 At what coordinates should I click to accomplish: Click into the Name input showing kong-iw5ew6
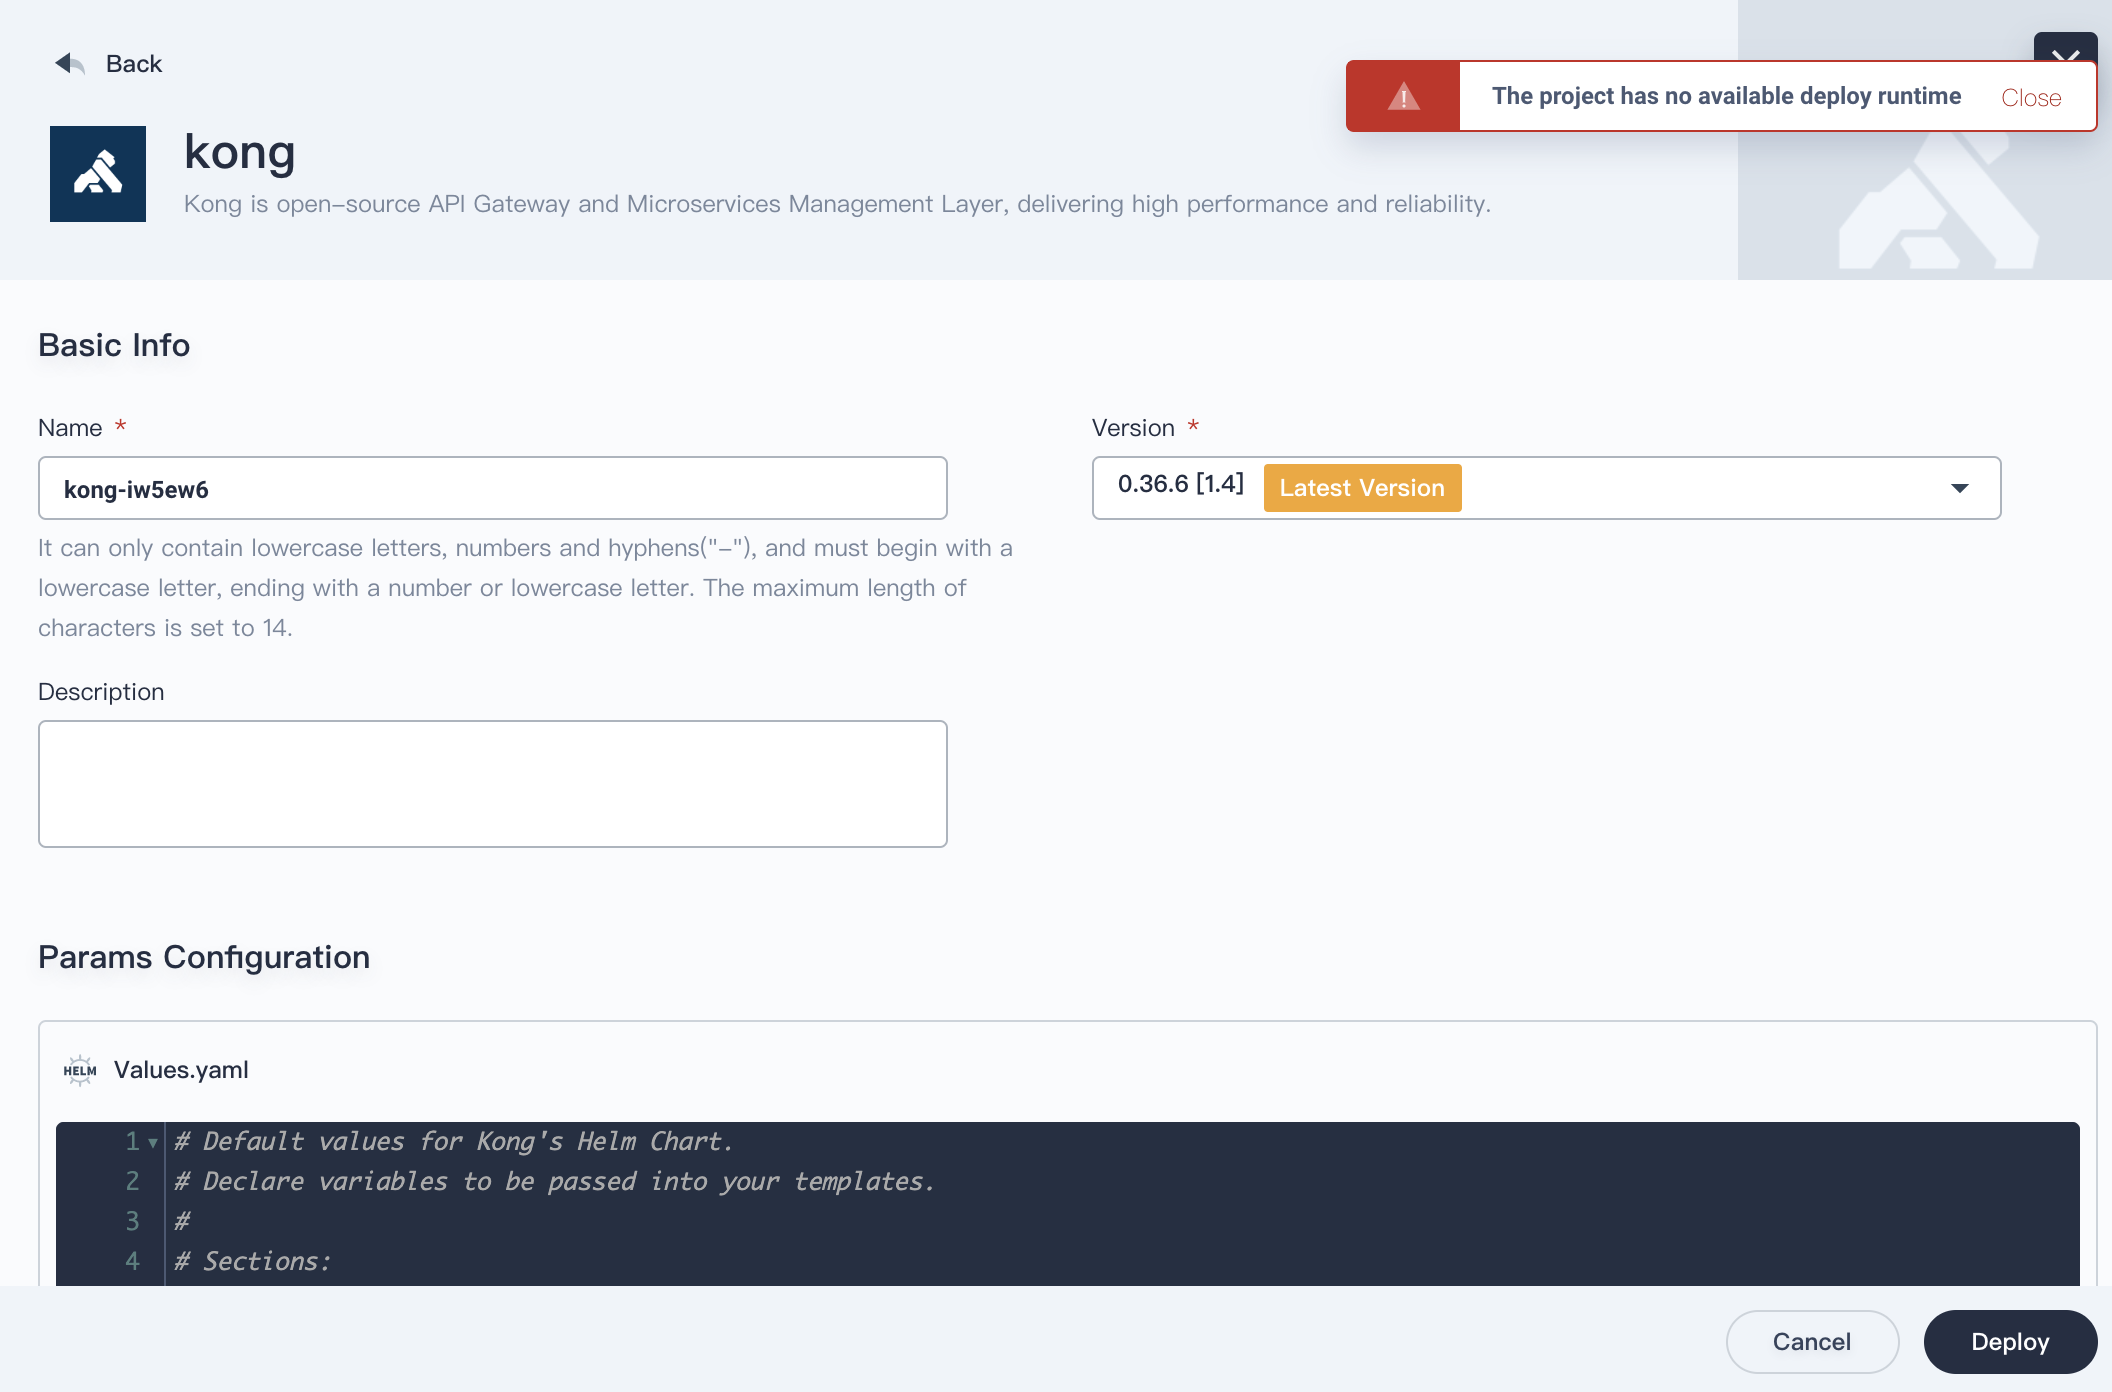coord(491,488)
